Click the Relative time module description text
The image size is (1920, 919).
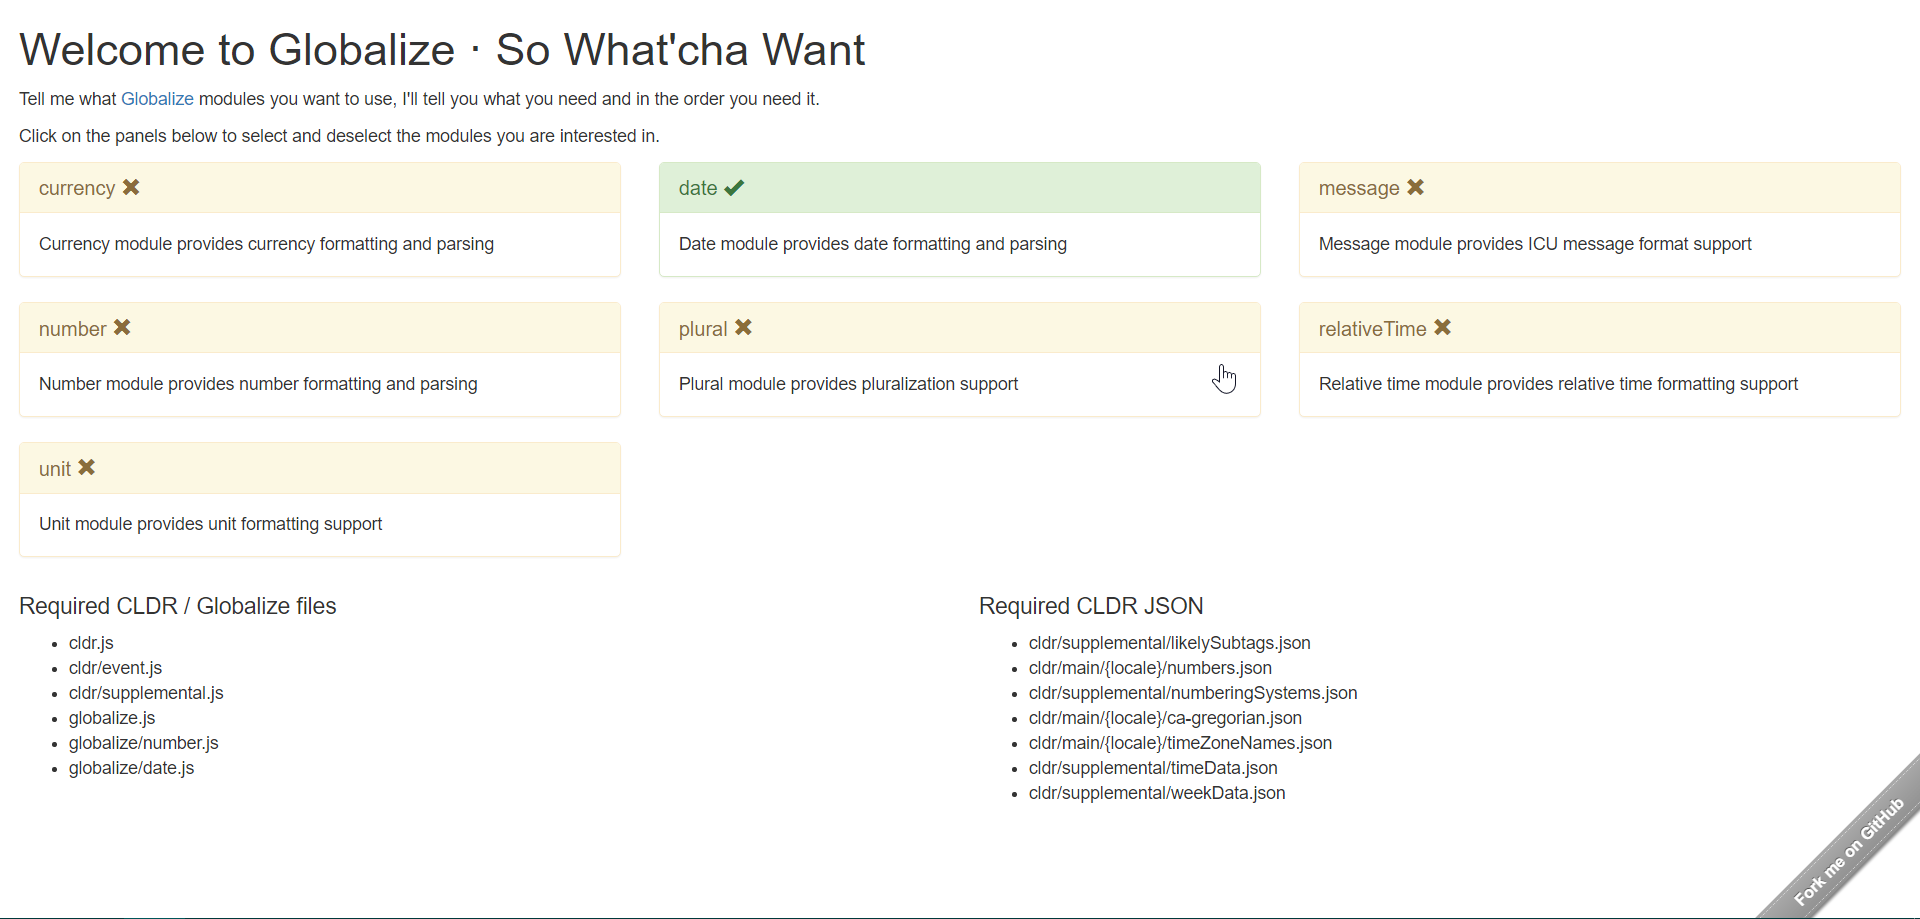[1558, 384]
